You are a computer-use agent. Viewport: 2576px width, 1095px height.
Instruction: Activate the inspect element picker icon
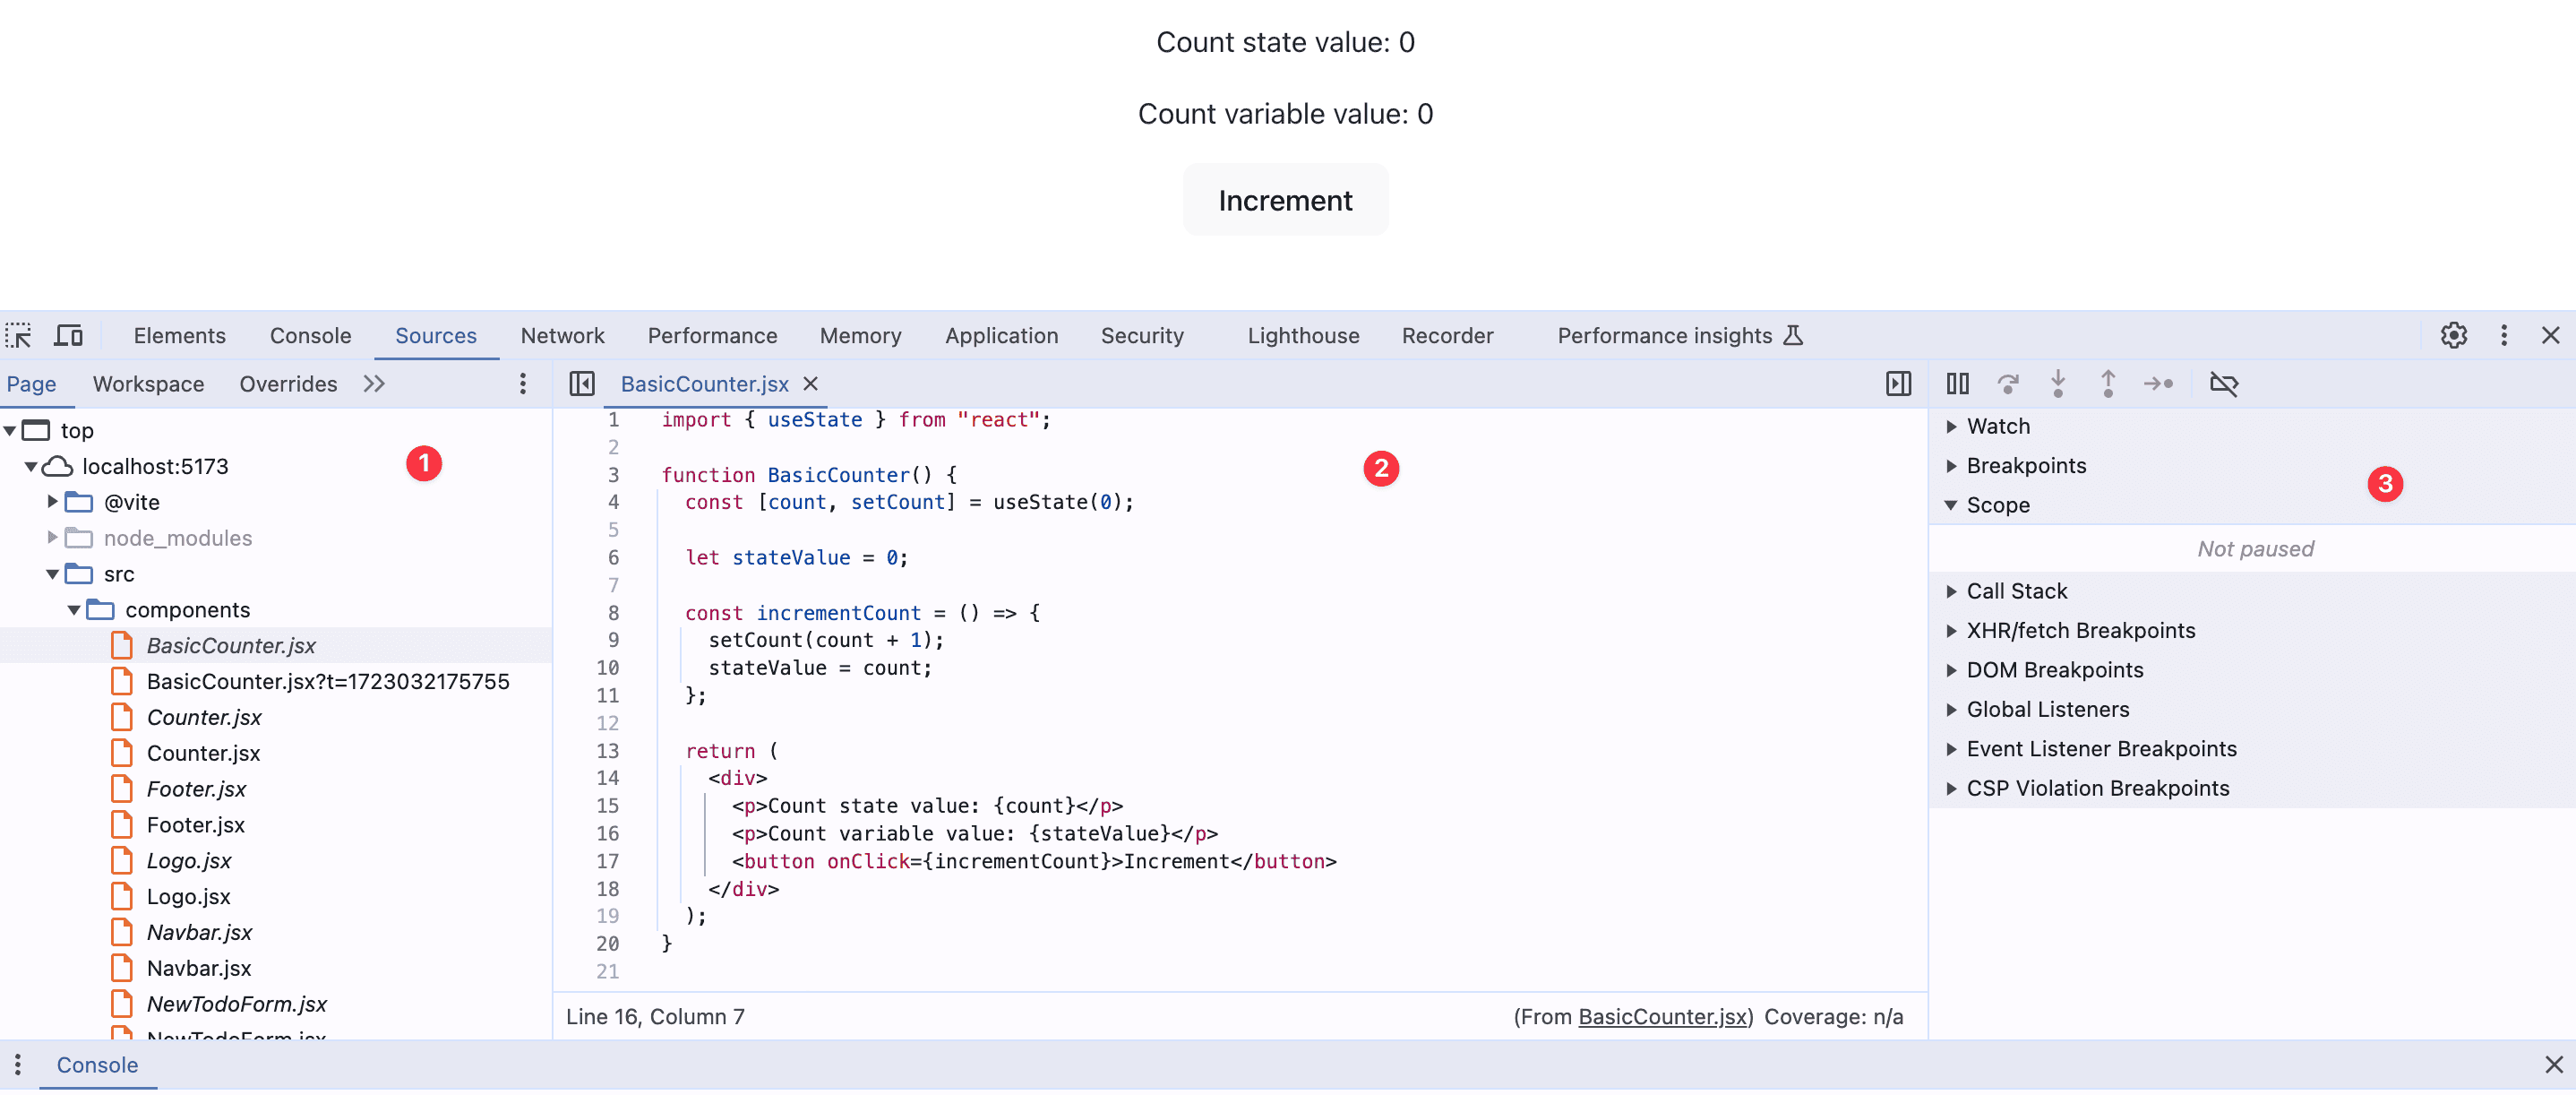click(18, 335)
